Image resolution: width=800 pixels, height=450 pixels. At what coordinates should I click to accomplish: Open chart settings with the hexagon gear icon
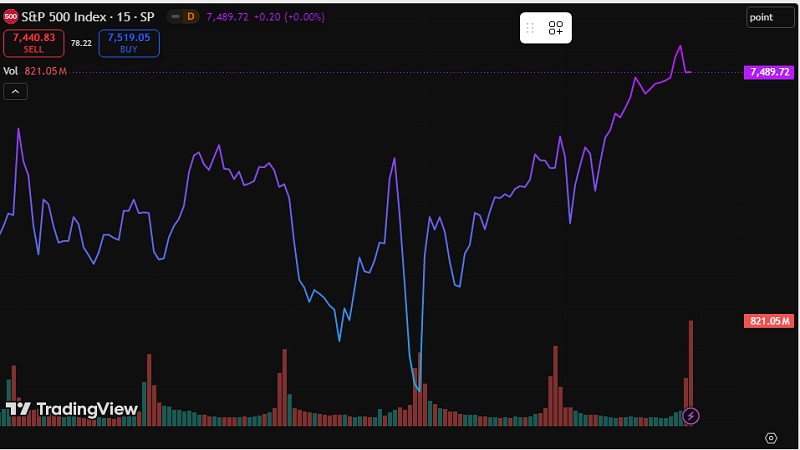[771, 438]
